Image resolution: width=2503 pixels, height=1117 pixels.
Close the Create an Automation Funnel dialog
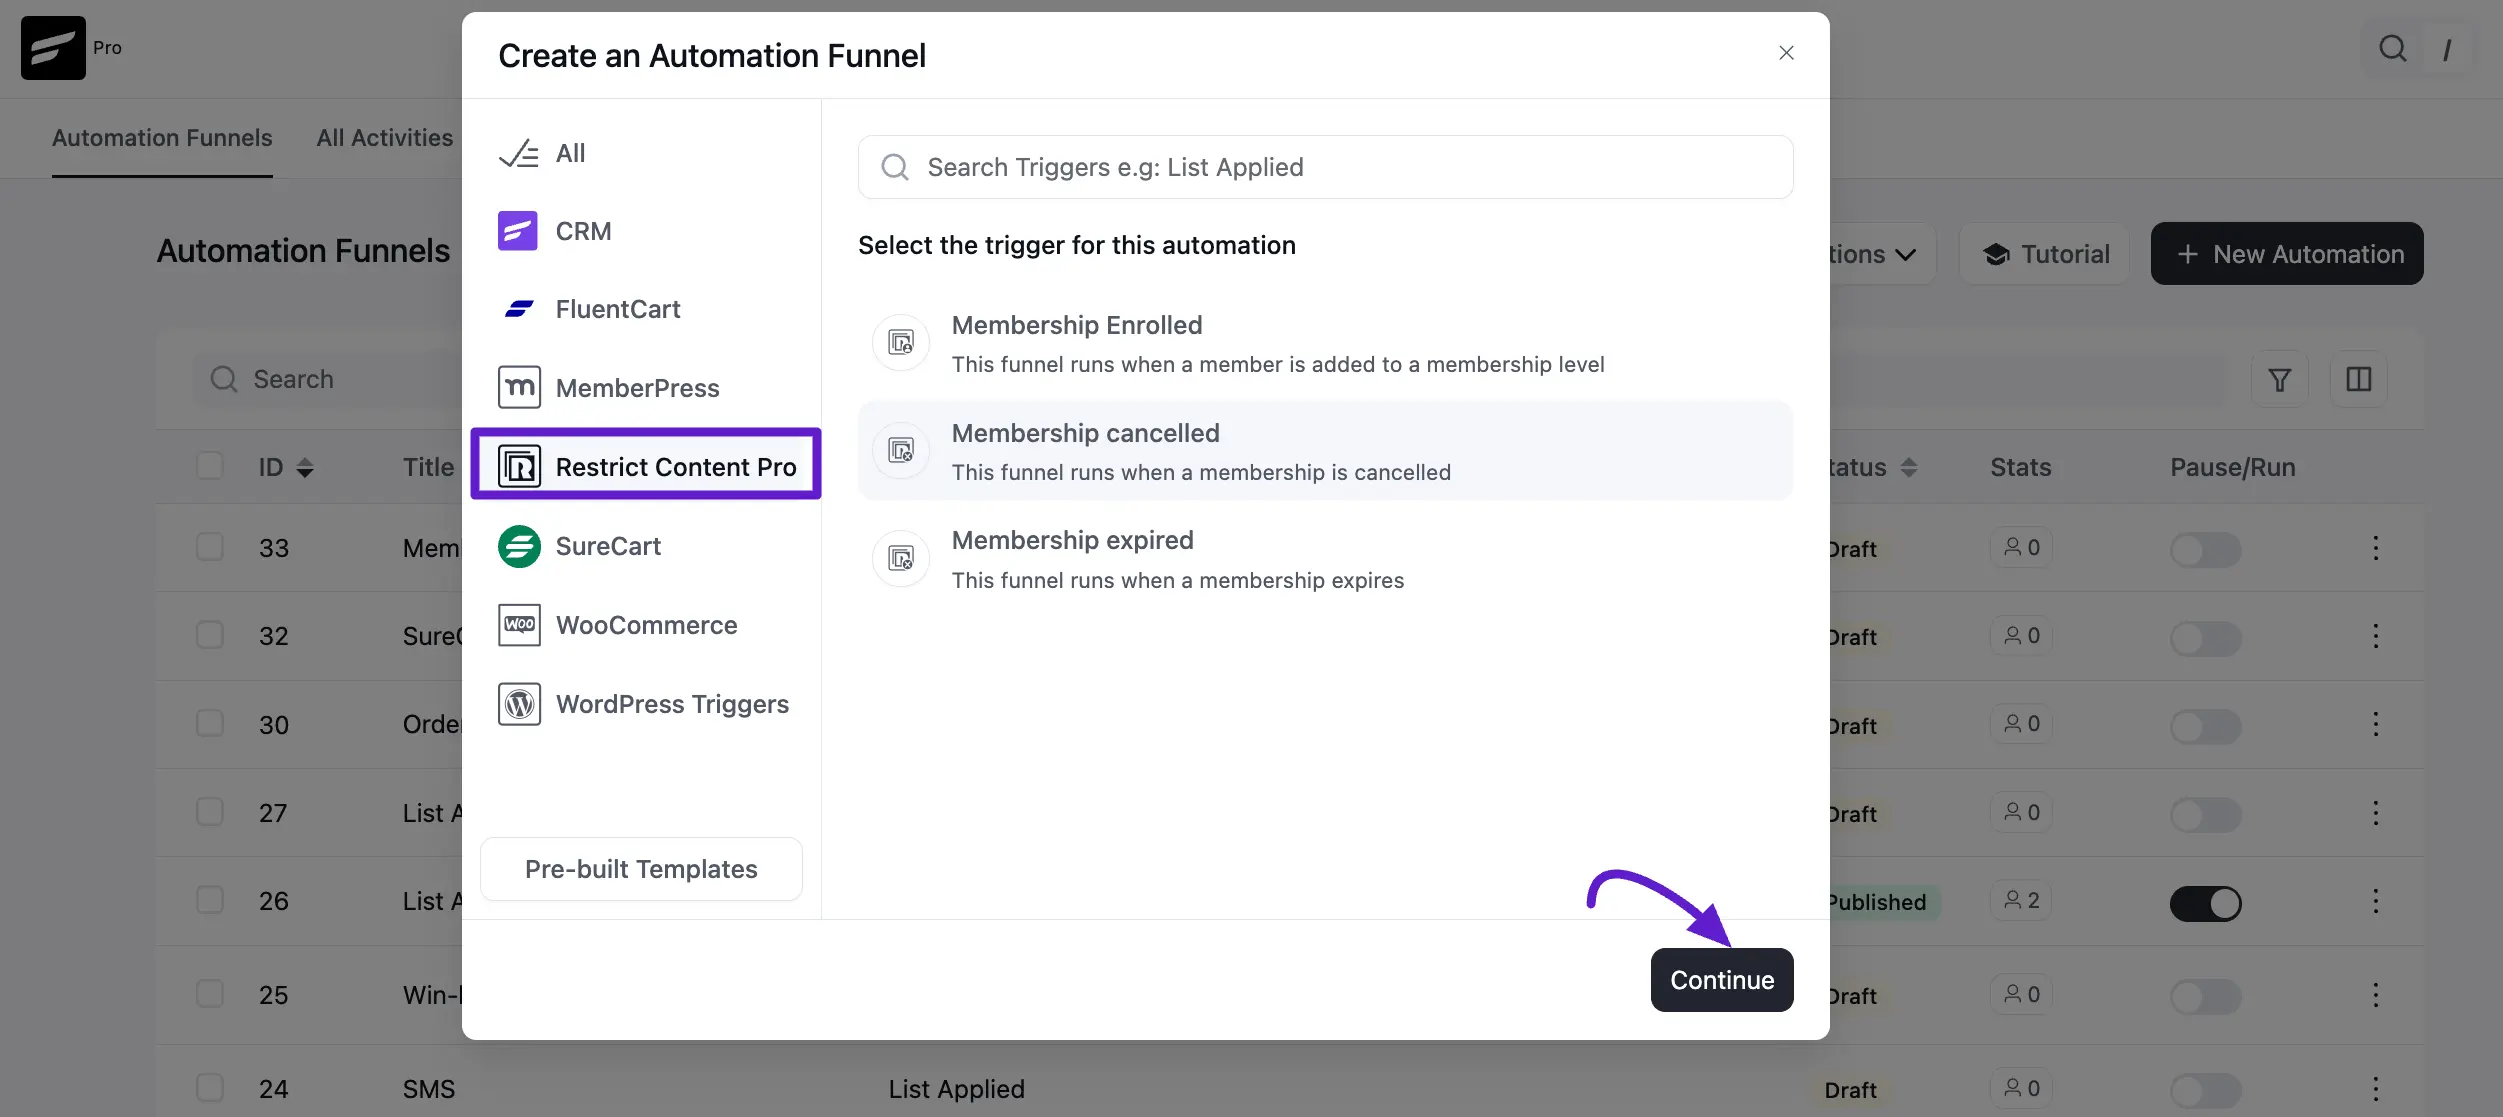tap(1786, 53)
